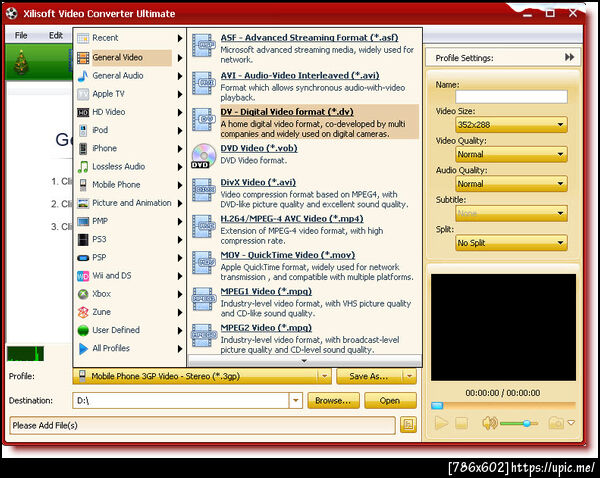Click the PSP handheld icon

83,258
